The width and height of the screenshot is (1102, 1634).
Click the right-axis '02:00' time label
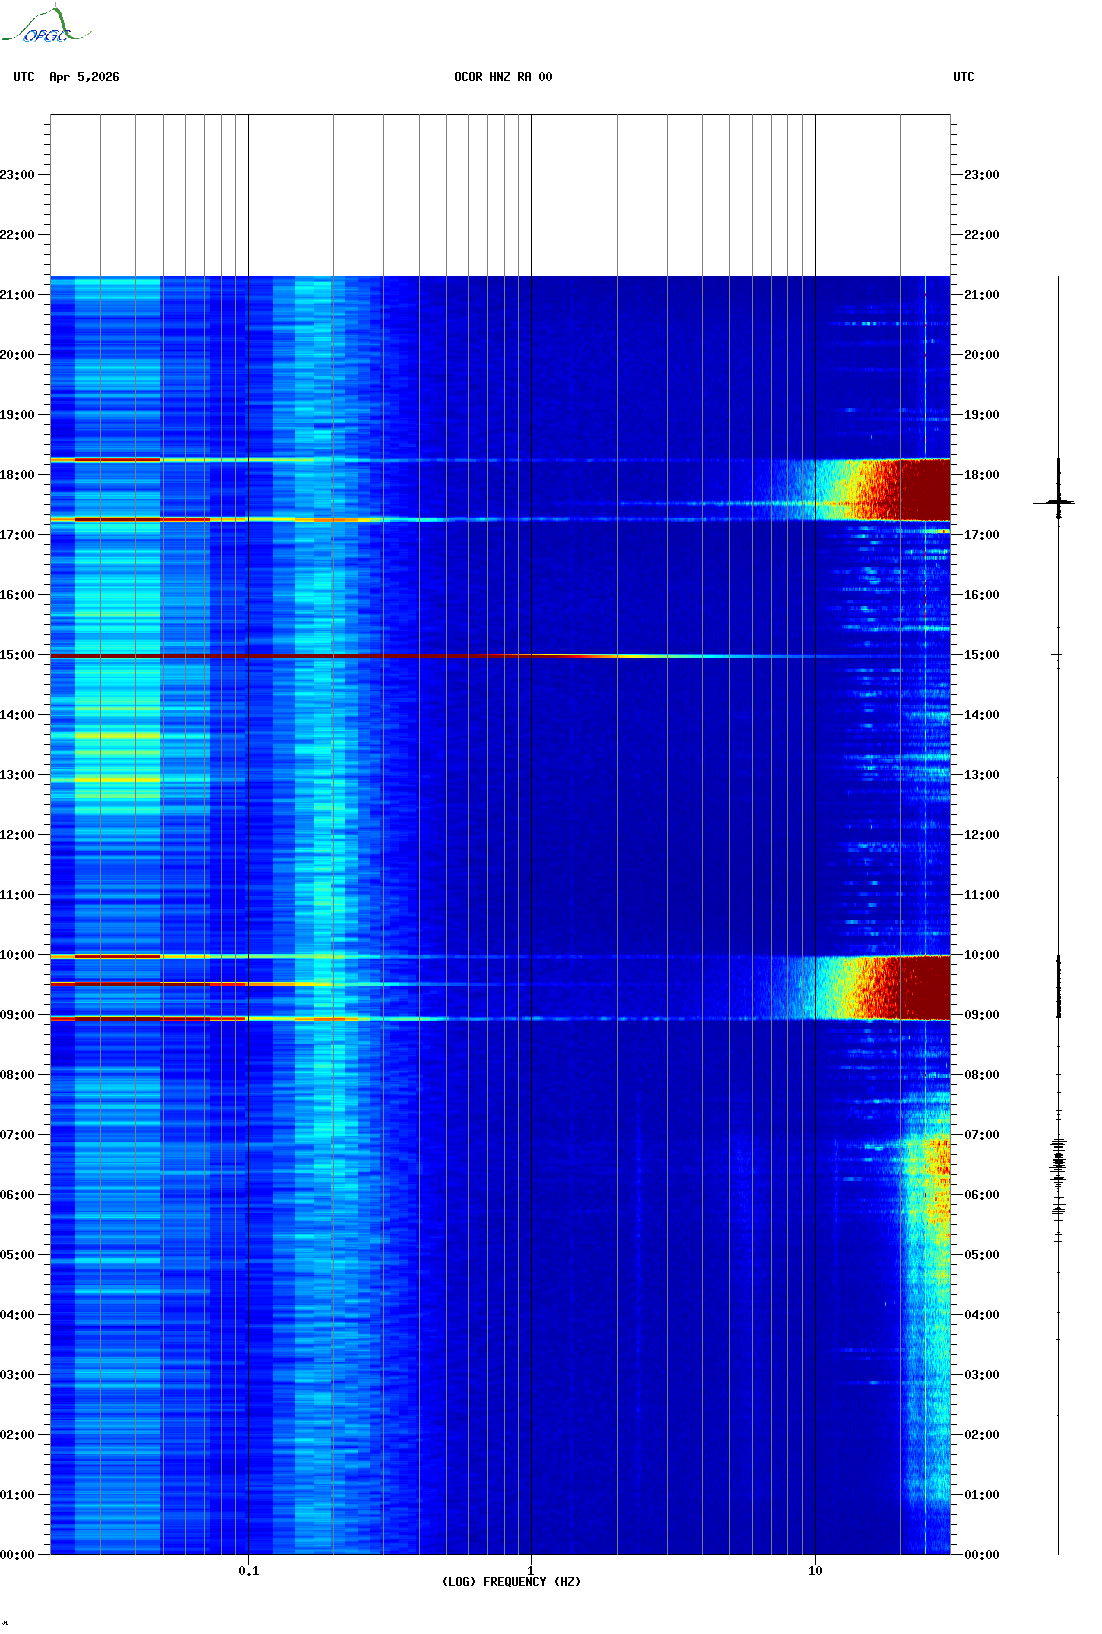pos(981,1435)
